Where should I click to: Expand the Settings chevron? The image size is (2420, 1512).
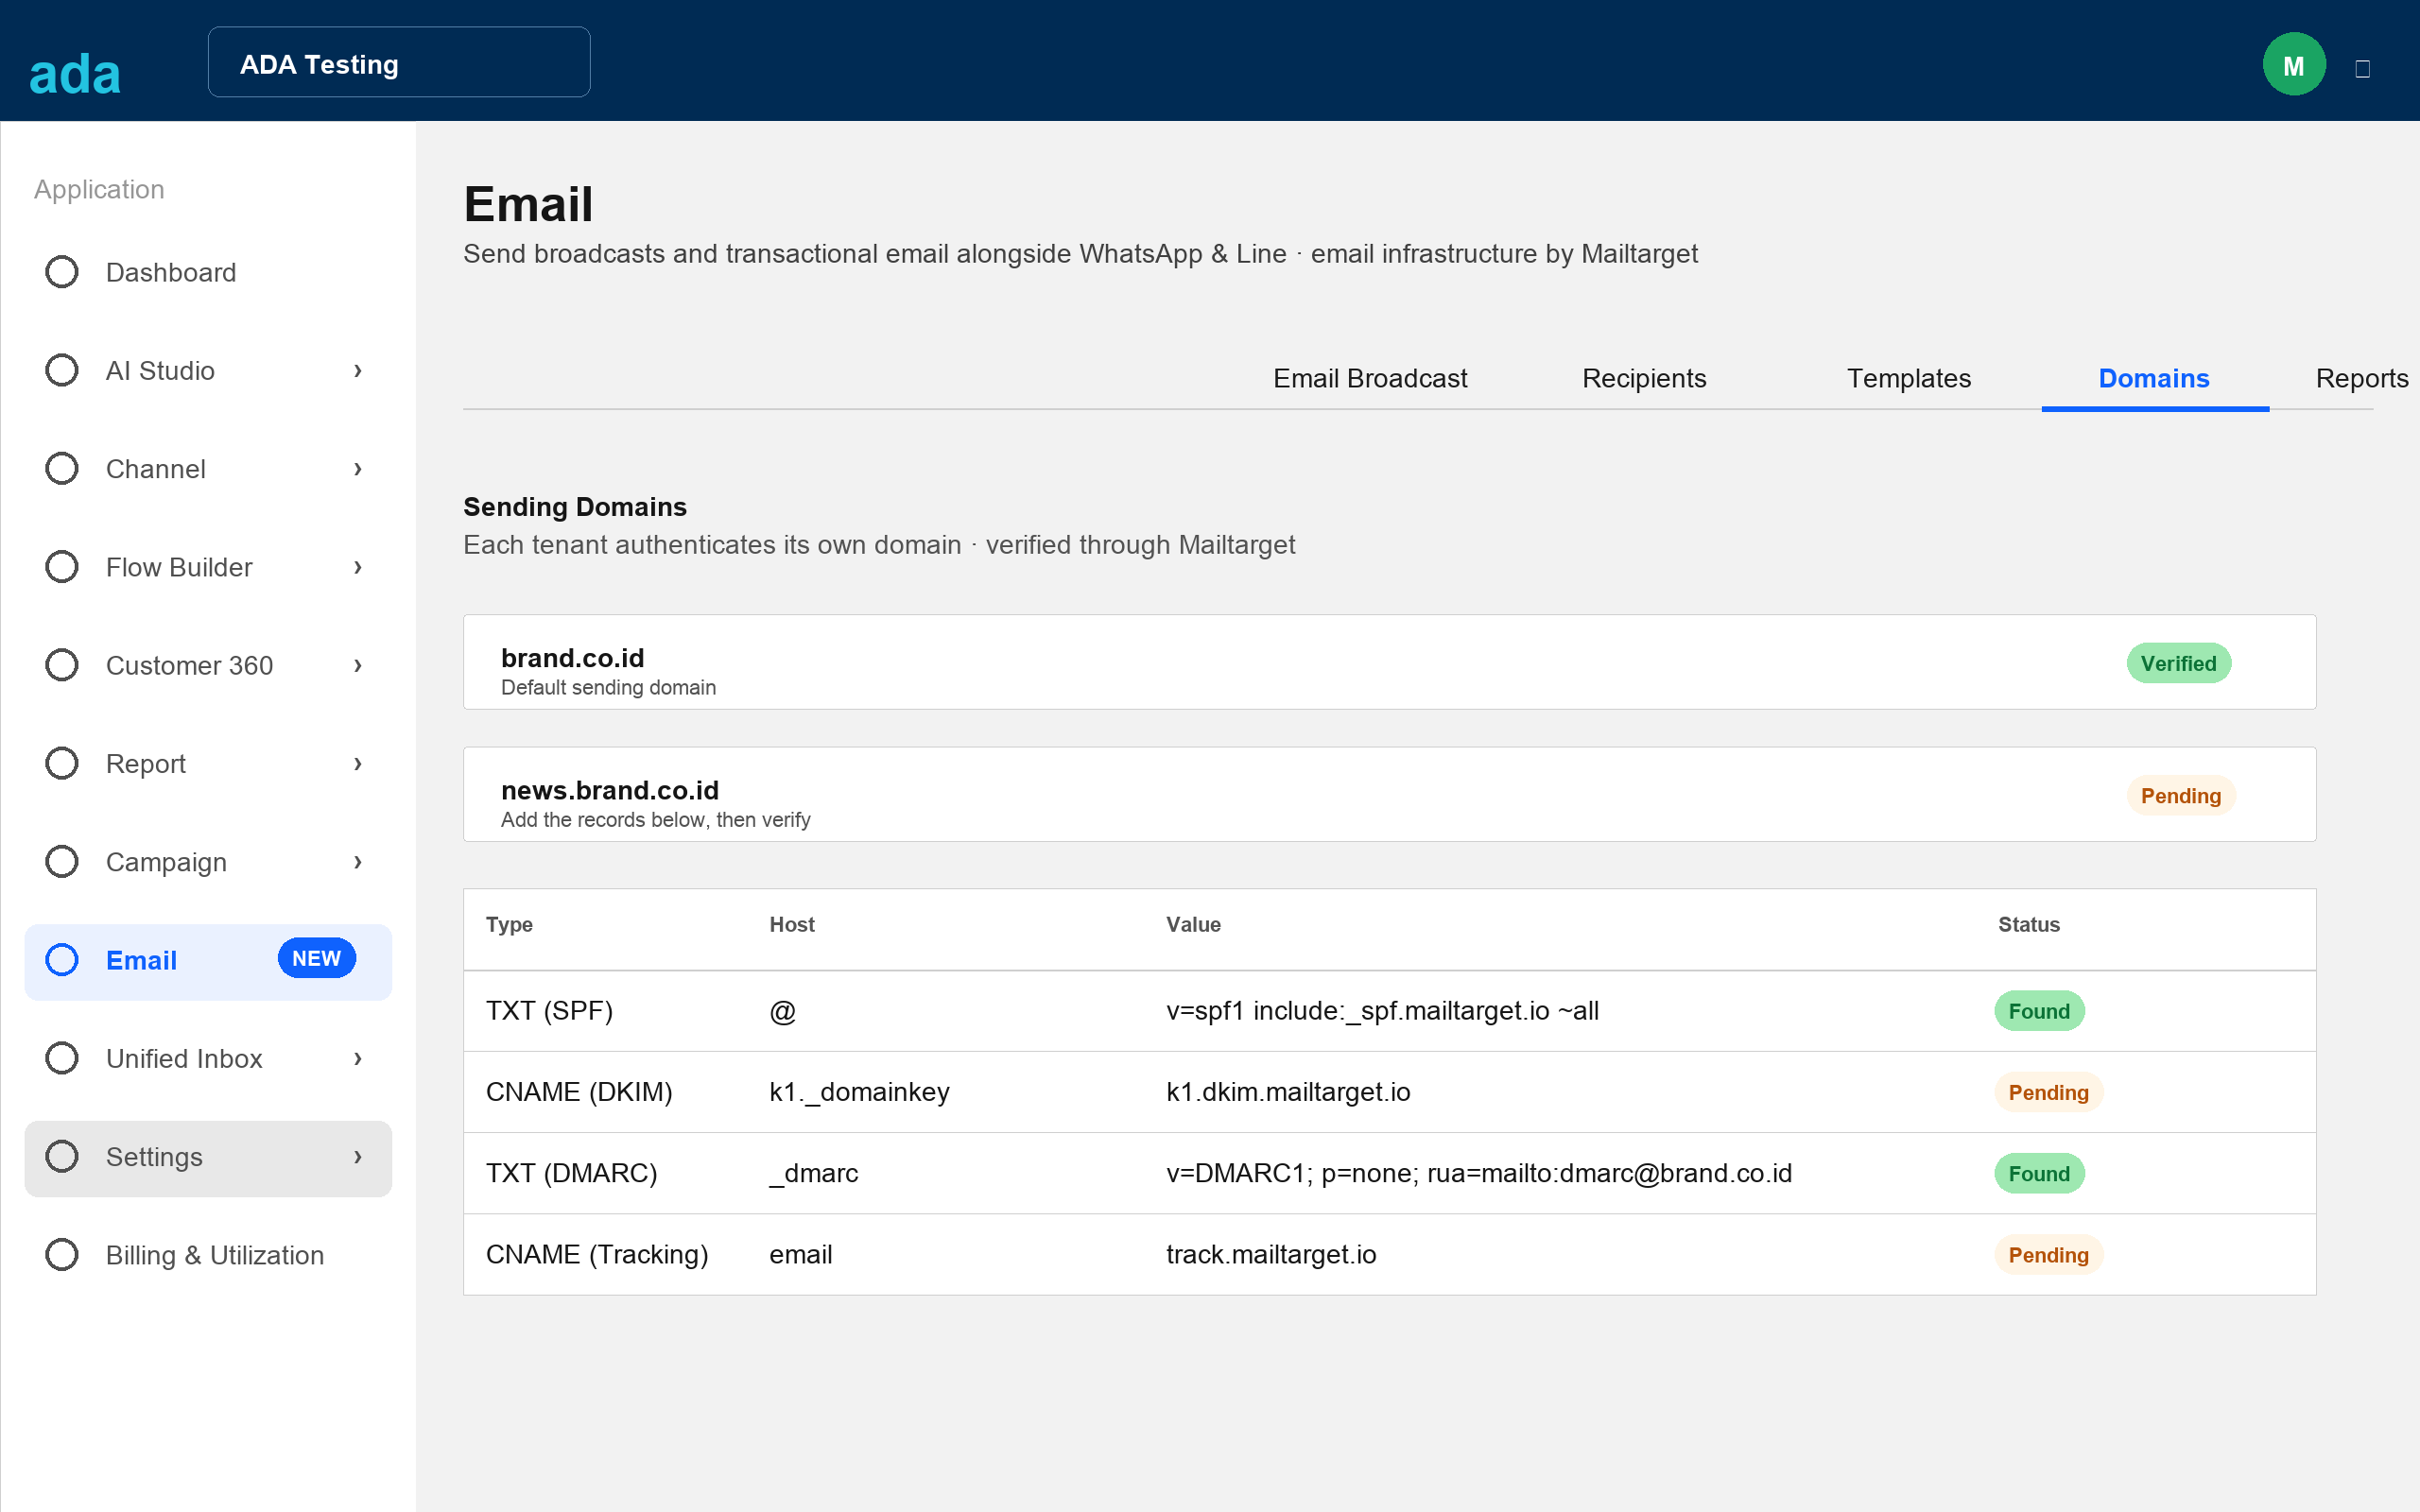[358, 1156]
